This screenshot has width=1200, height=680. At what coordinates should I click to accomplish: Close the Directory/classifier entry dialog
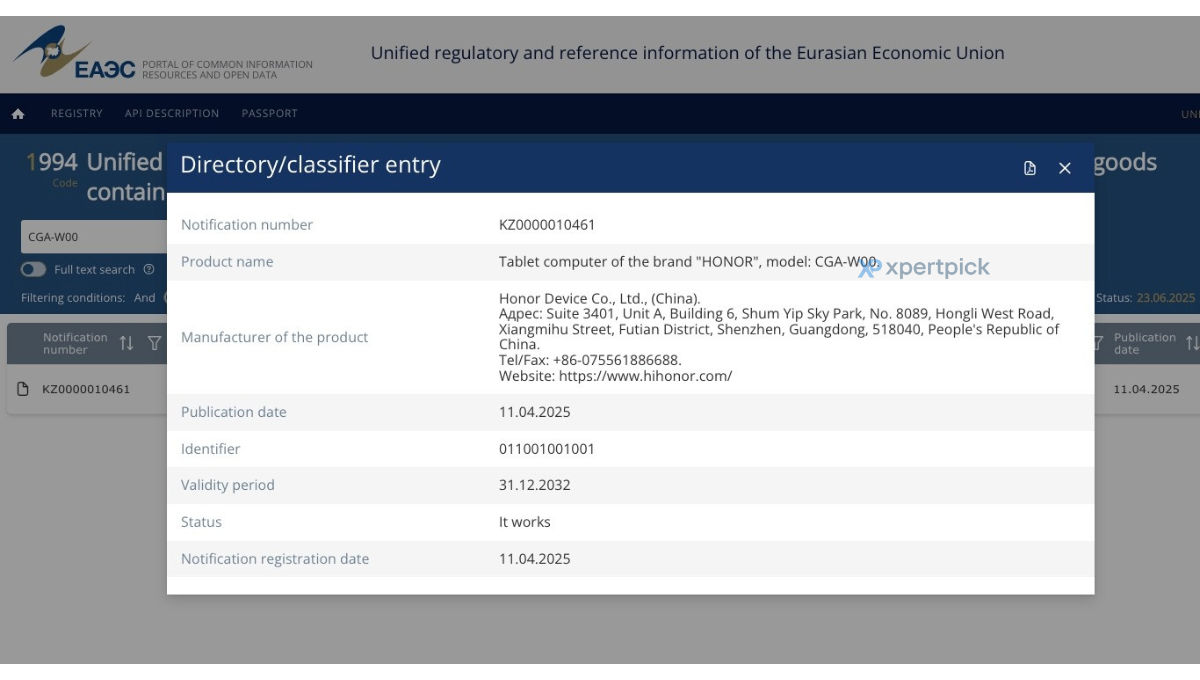pyautogui.click(x=1065, y=168)
